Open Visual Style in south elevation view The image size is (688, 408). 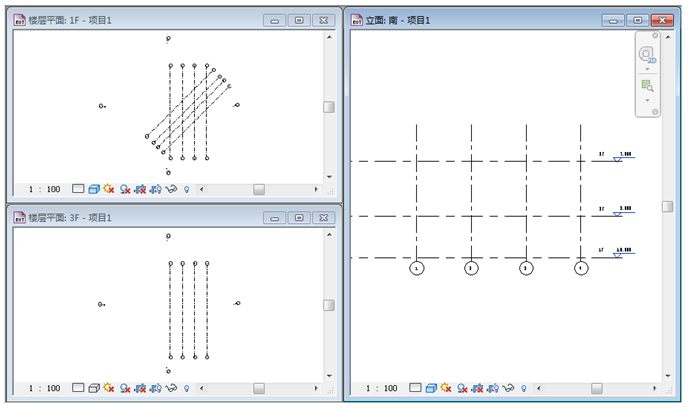[x=430, y=388]
